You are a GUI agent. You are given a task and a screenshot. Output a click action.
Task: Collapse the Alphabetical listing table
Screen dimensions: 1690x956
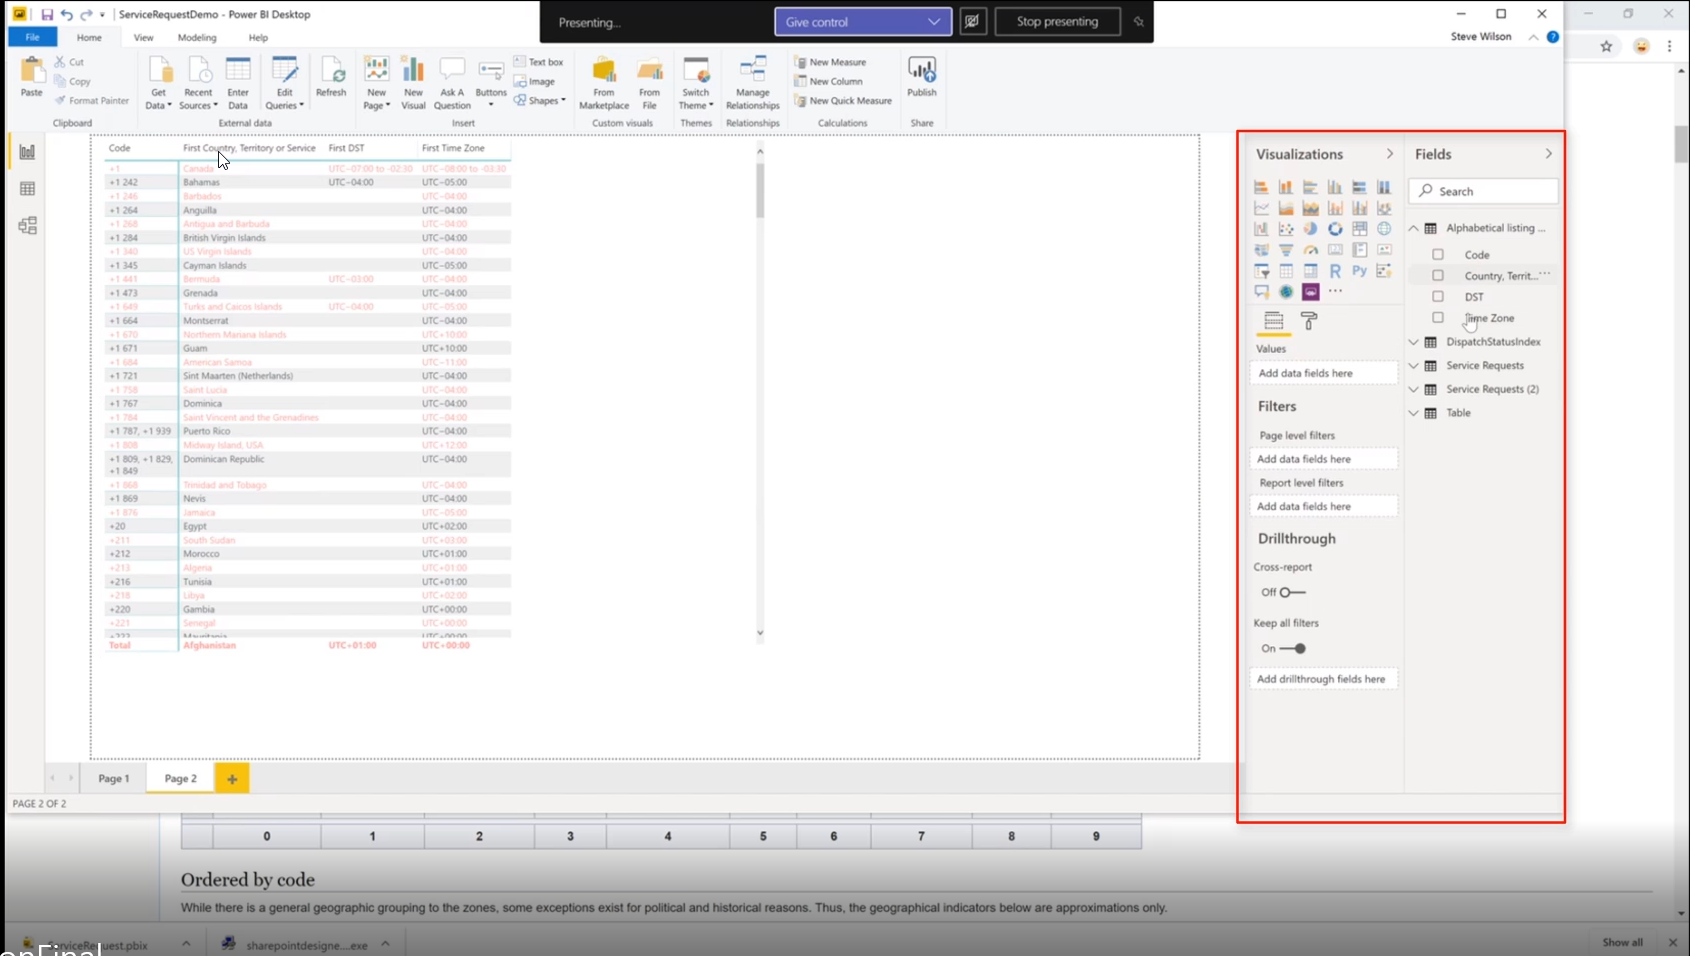click(1414, 228)
